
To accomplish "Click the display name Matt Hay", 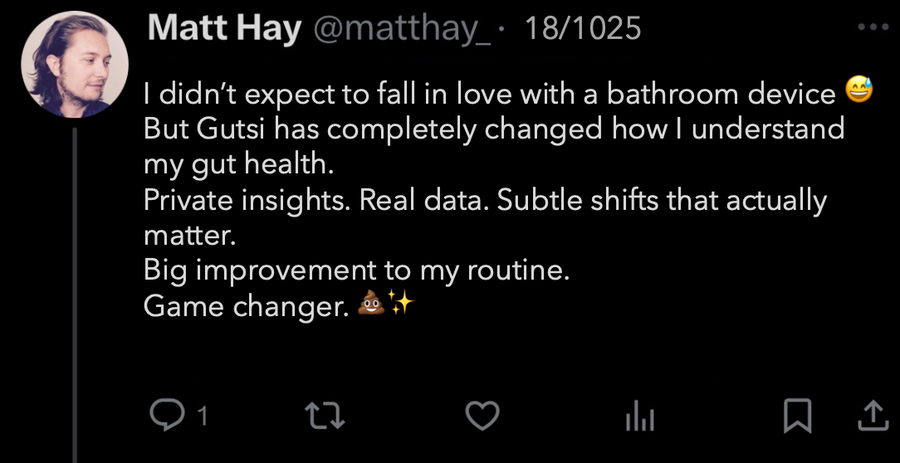I will click(224, 28).
